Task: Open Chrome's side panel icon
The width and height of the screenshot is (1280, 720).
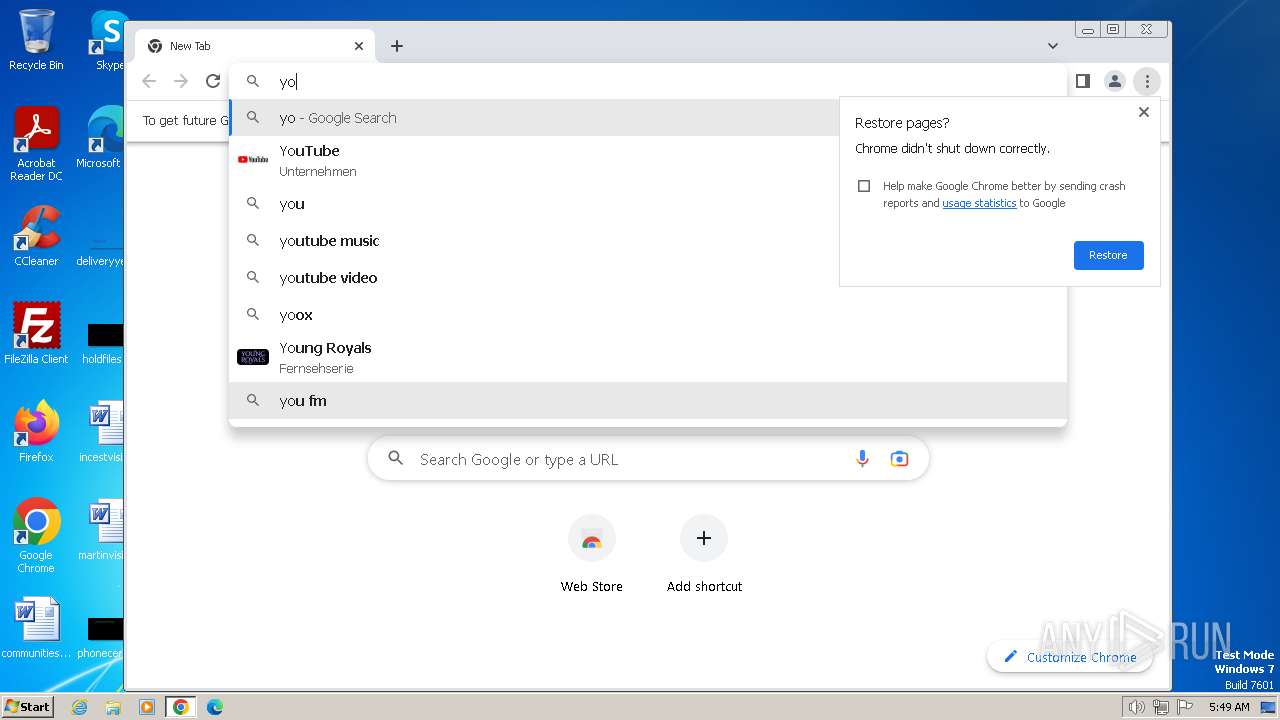Action: (x=1082, y=81)
